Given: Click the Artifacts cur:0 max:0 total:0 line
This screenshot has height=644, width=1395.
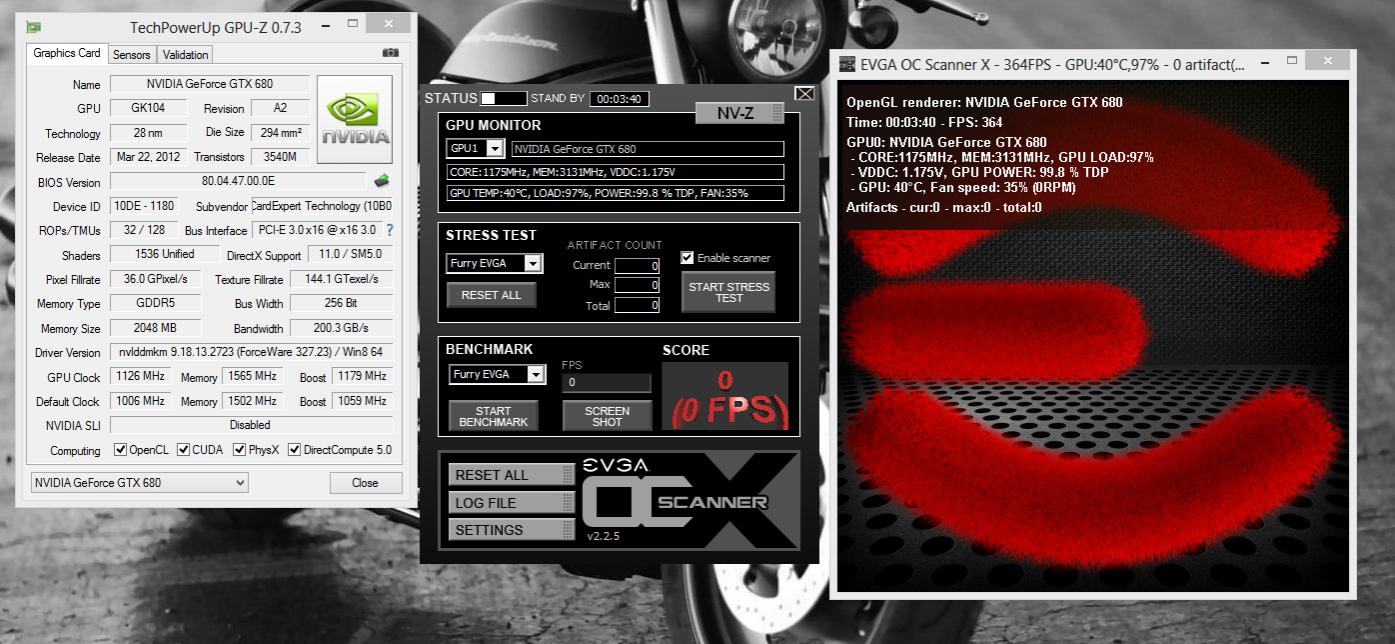Looking at the screenshot, I should point(944,207).
